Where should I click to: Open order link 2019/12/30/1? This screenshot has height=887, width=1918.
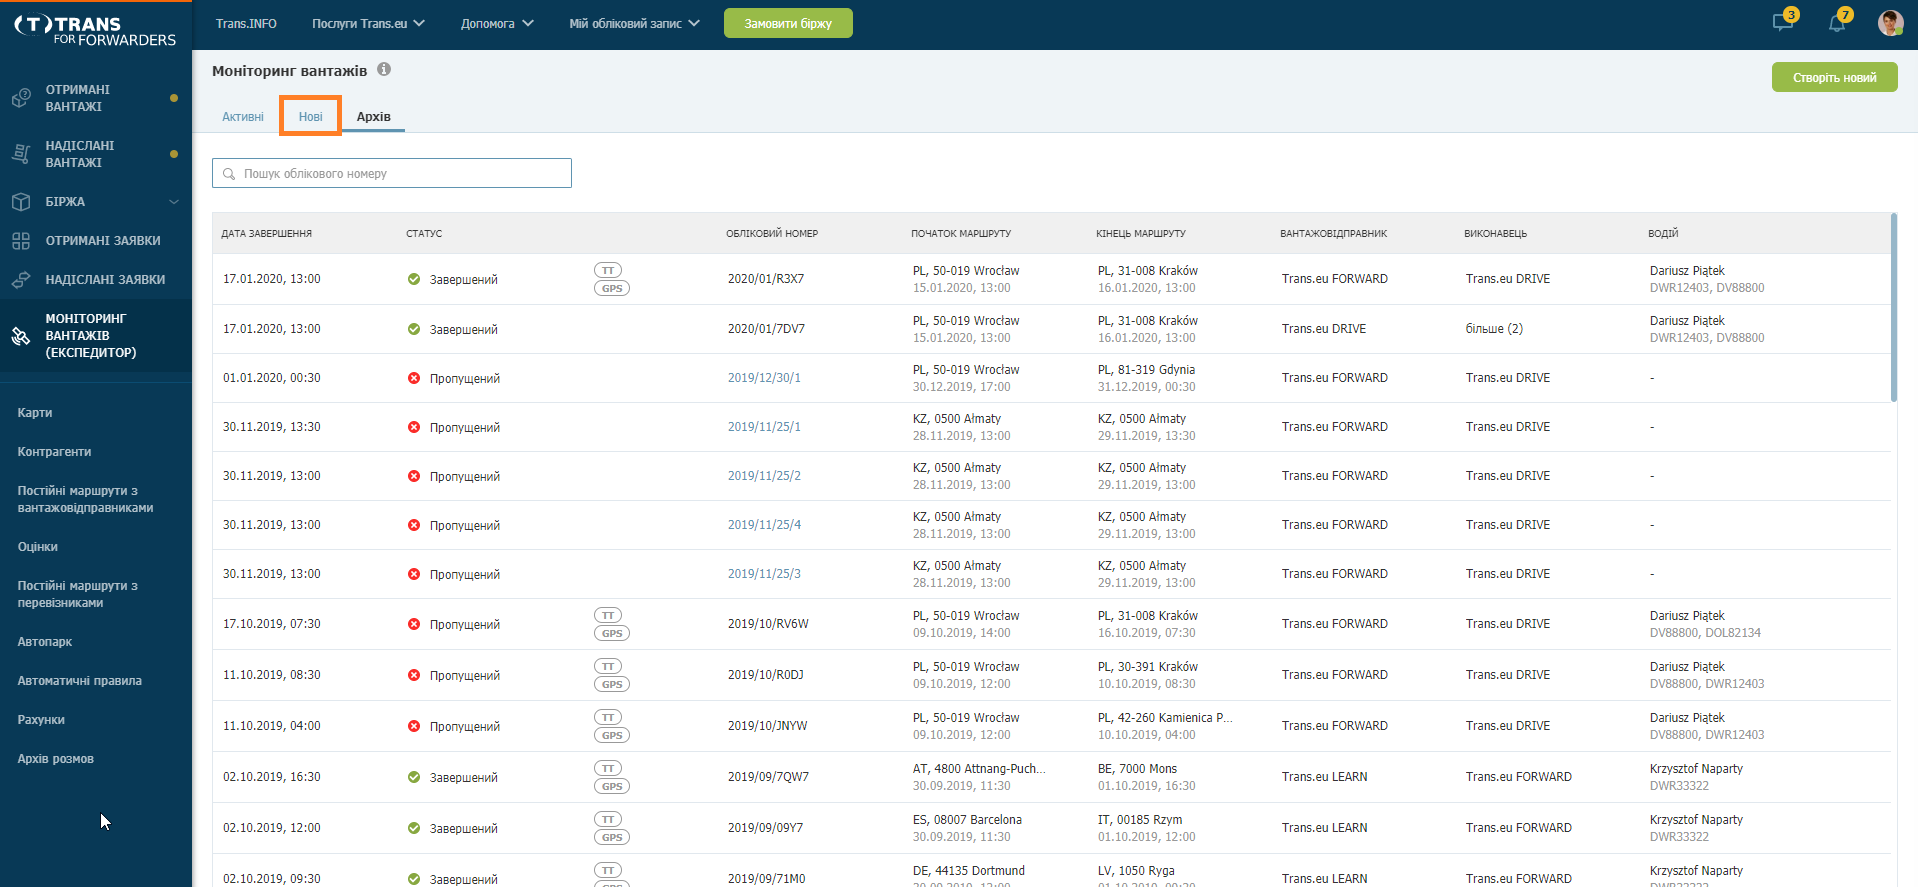[764, 378]
